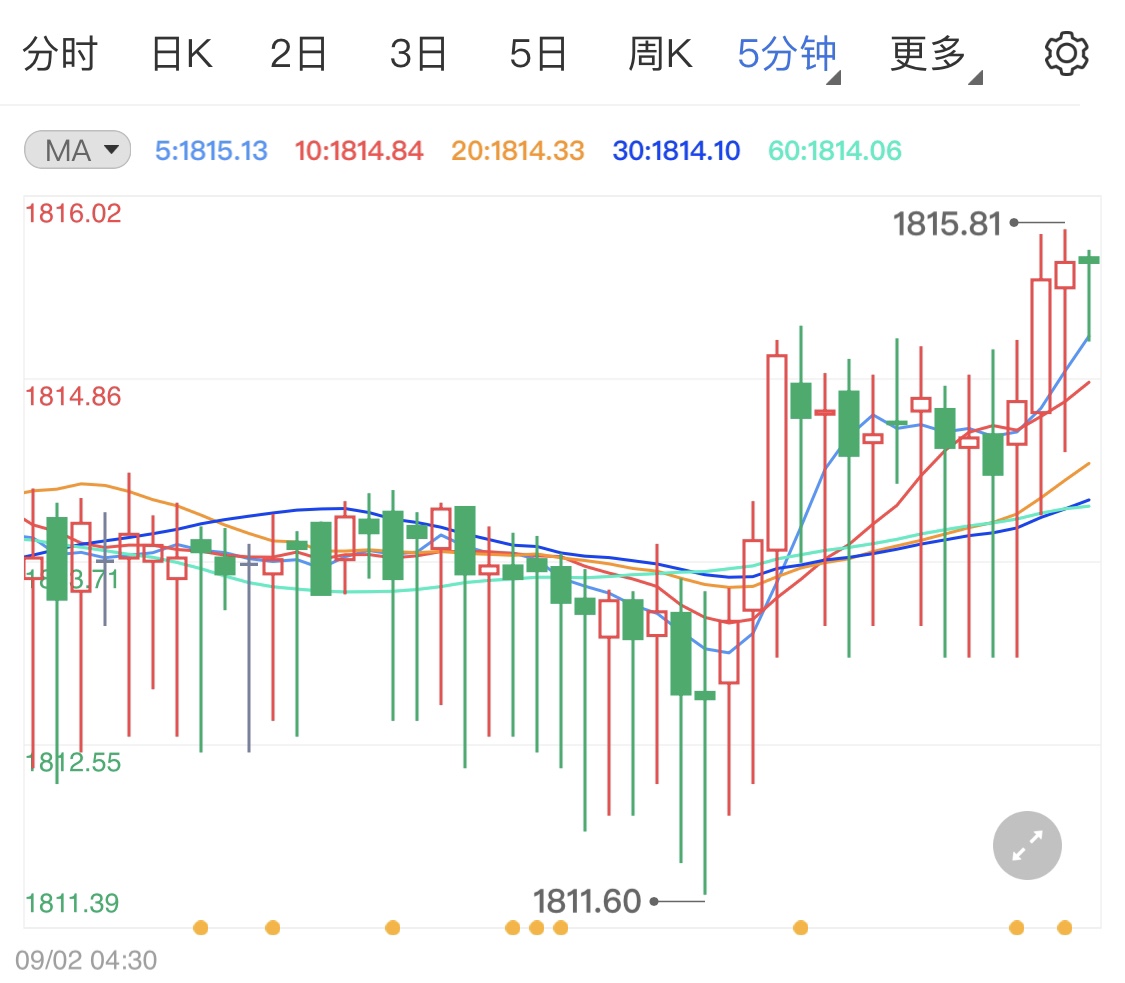Click the axis label 1816.02
1125x983 pixels.
(73, 213)
